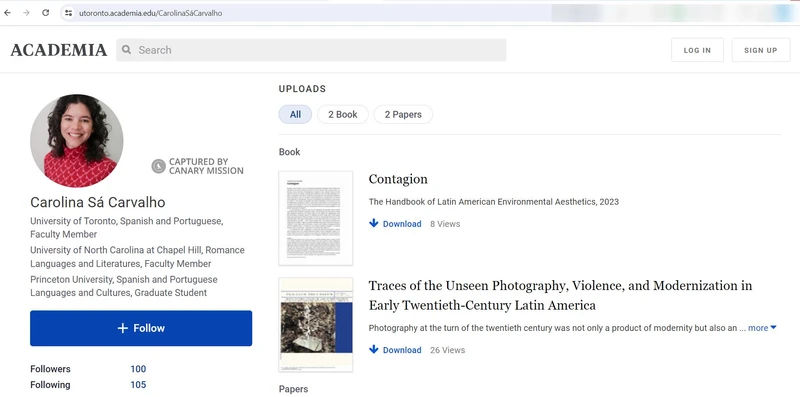Click the Followers label

click(x=50, y=369)
